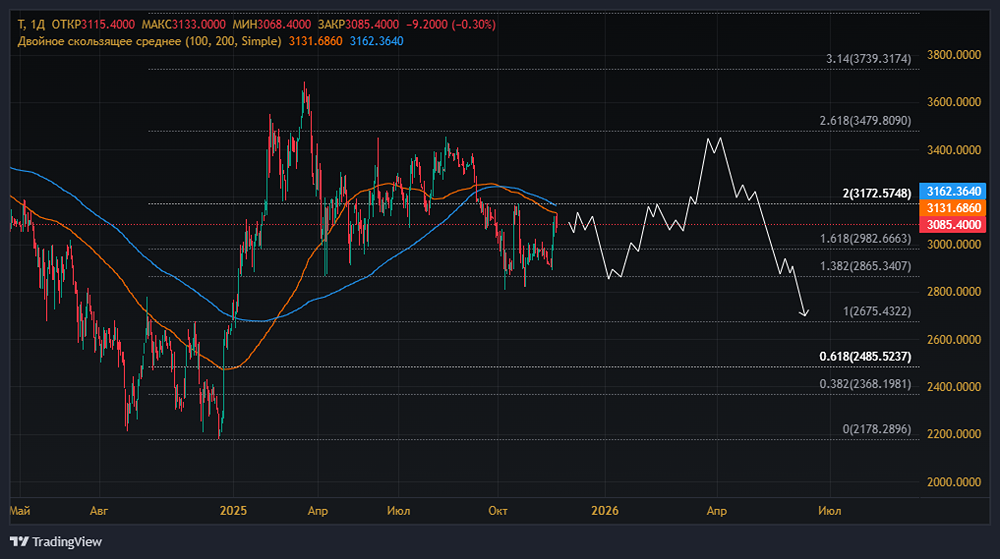Select Fibonacci level 1.382(2865.3407)
This screenshot has width=1000, height=559.
pyautogui.click(x=865, y=266)
